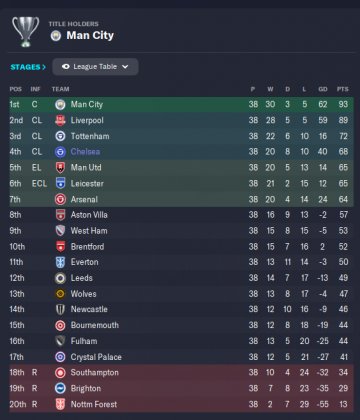Open the Man City title holders link
Screen dimensions: 360x420
pyautogui.click(x=90, y=35)
